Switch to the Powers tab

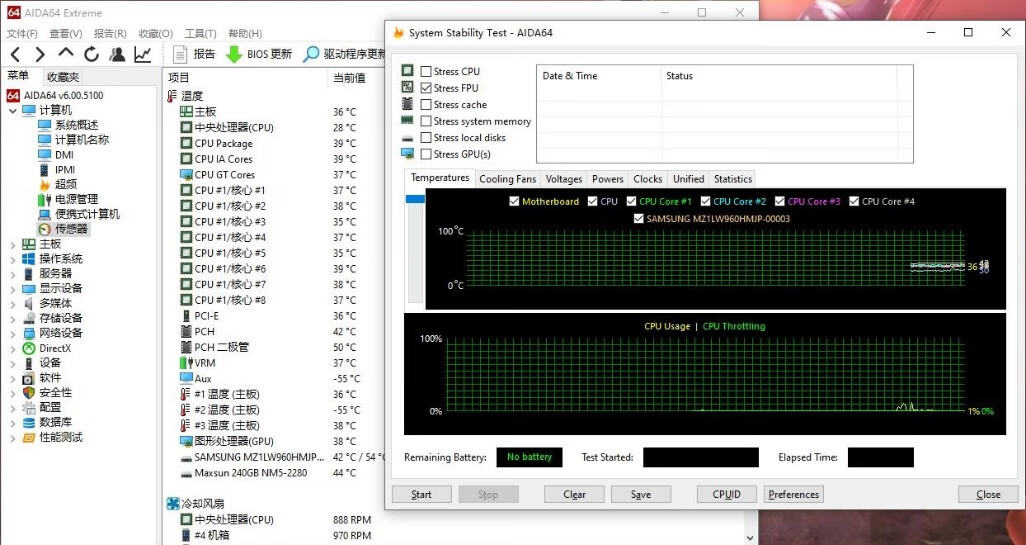click(607, 179)
